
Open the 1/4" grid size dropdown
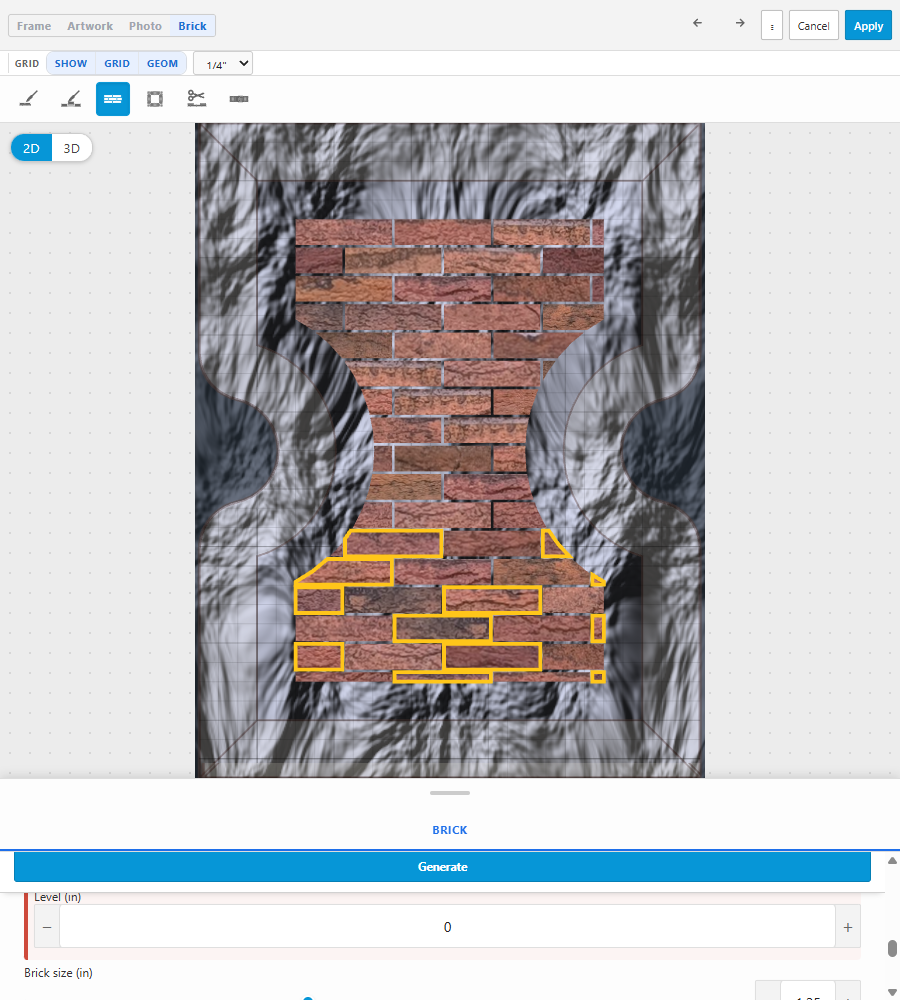[x=223, y=64]
